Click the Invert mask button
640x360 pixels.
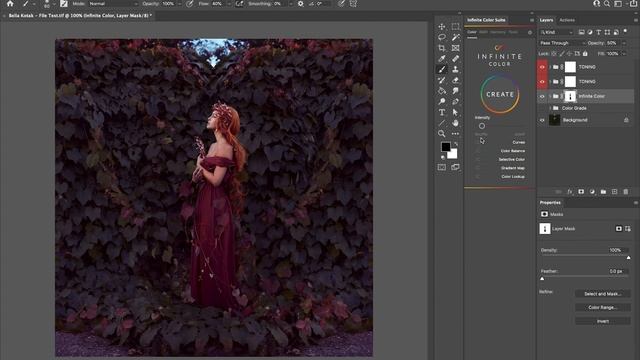pos(602,321)
